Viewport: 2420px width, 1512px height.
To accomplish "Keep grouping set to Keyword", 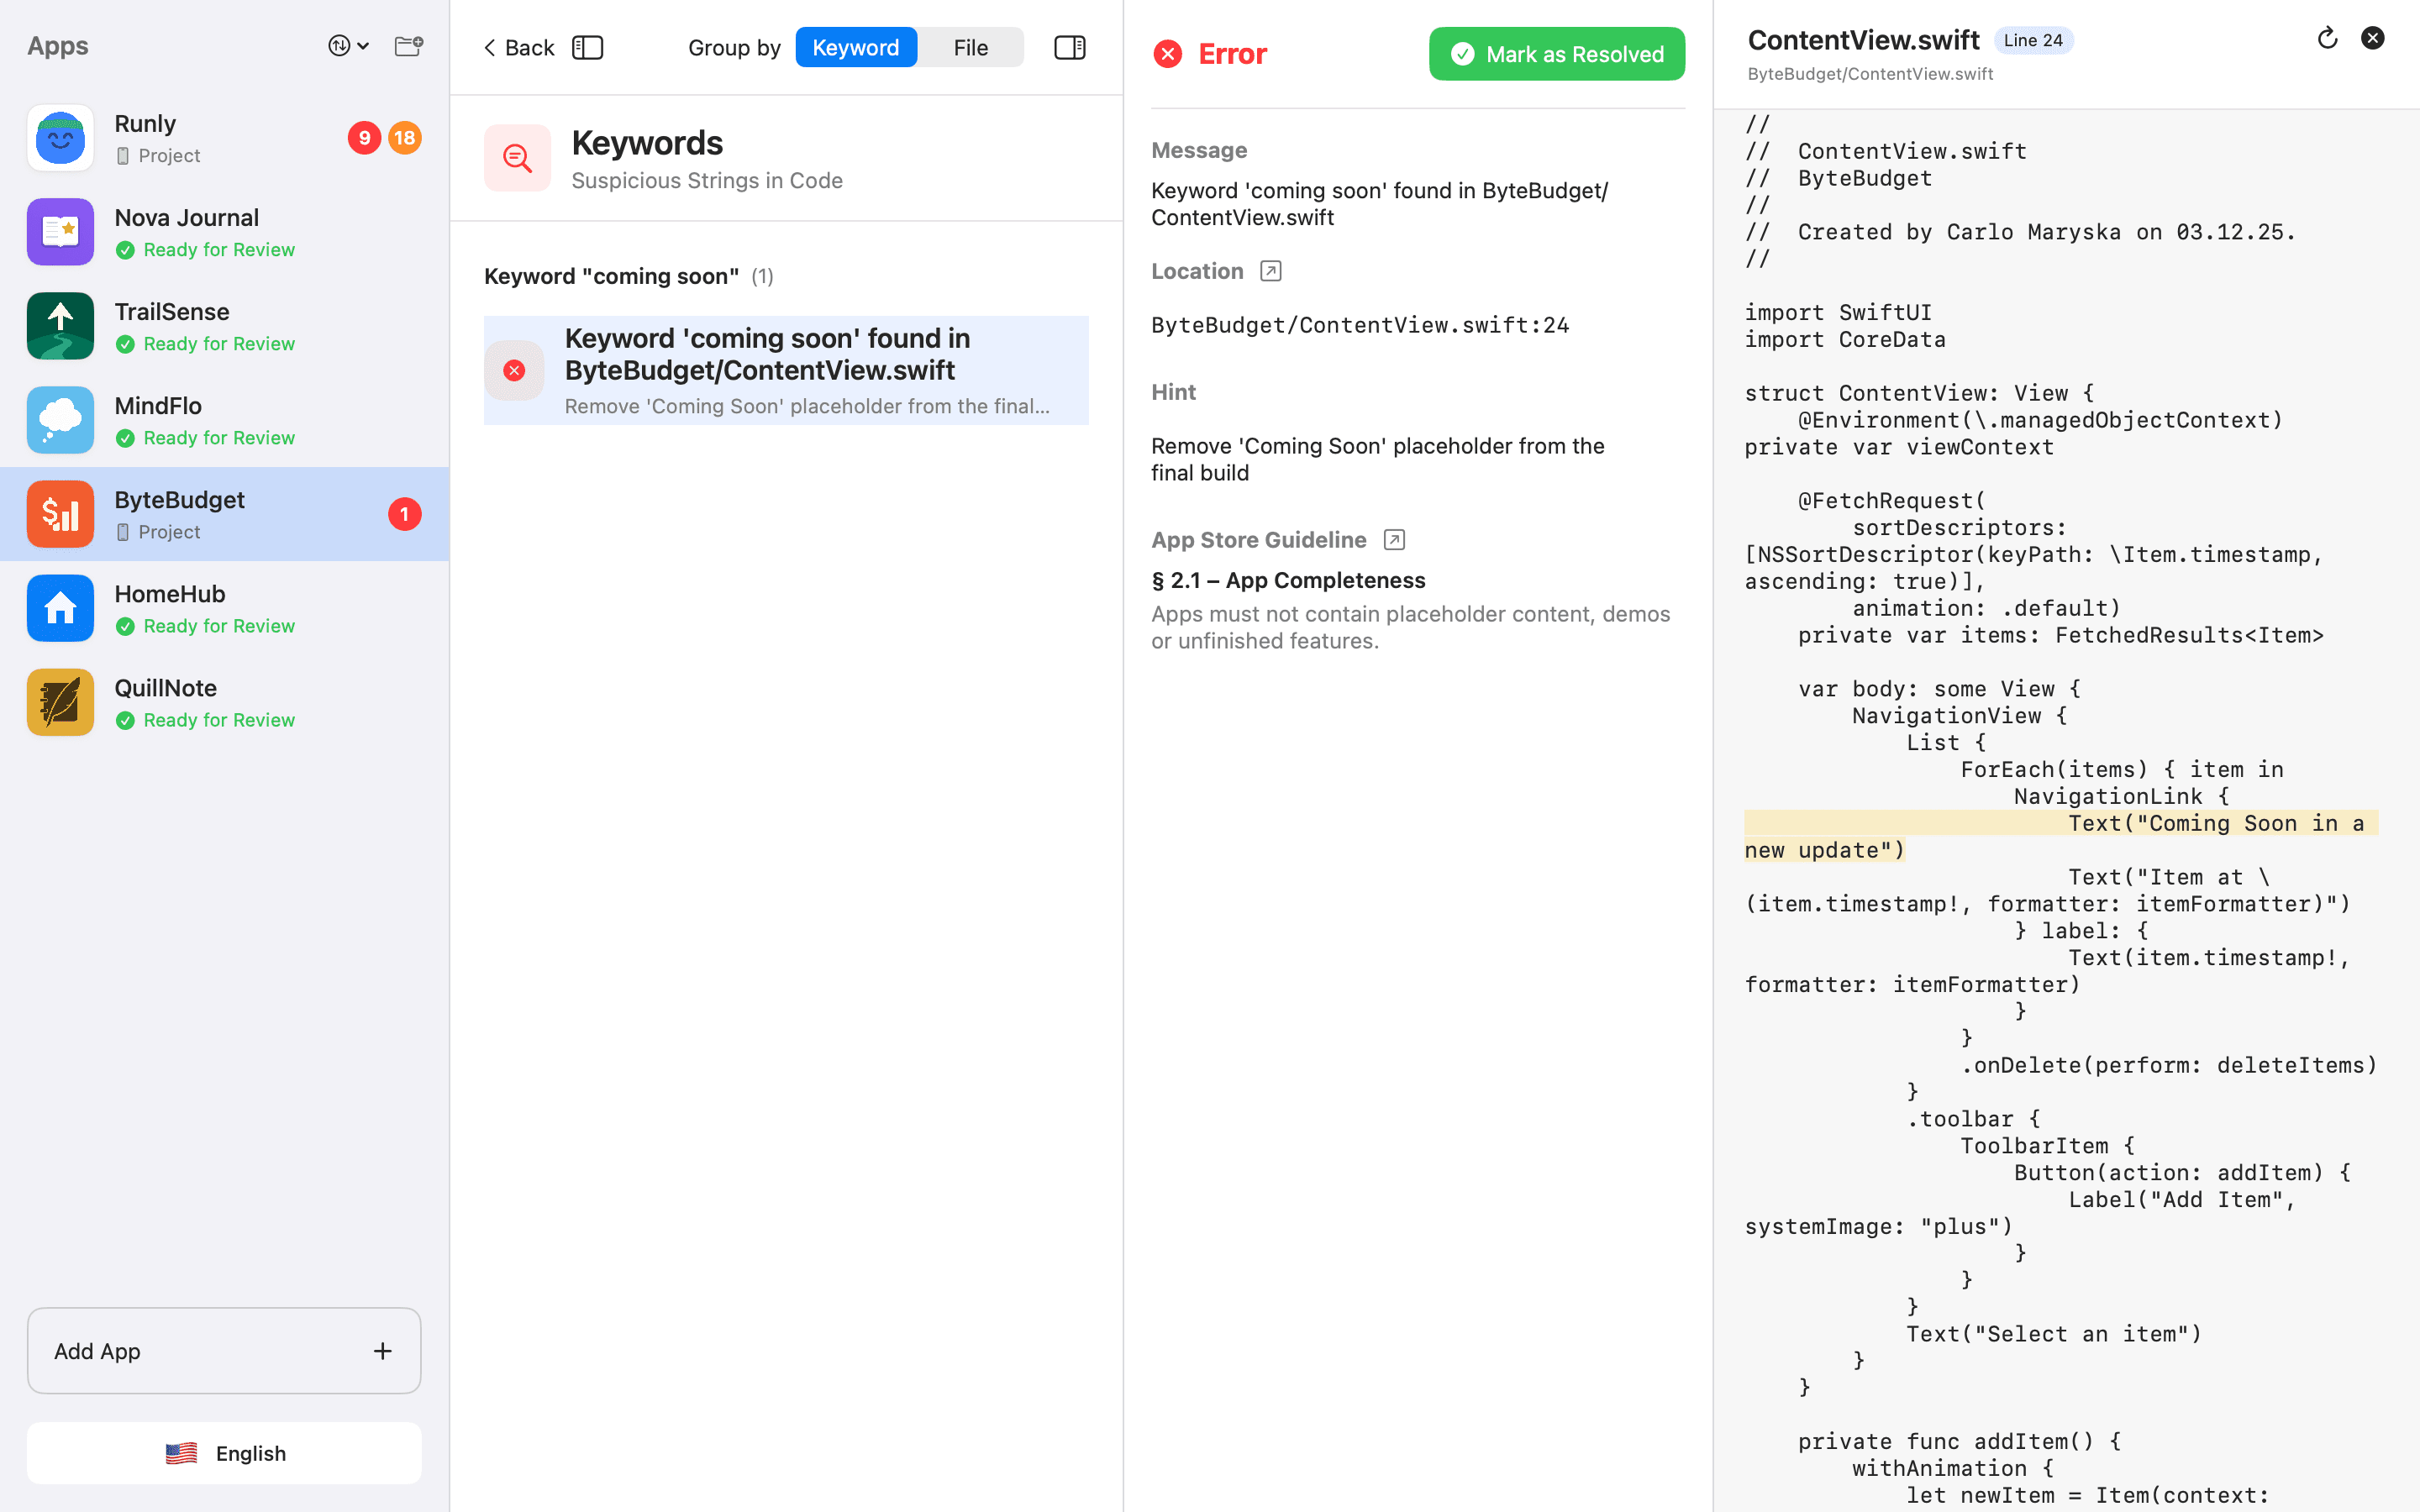I will click(855, 47).
